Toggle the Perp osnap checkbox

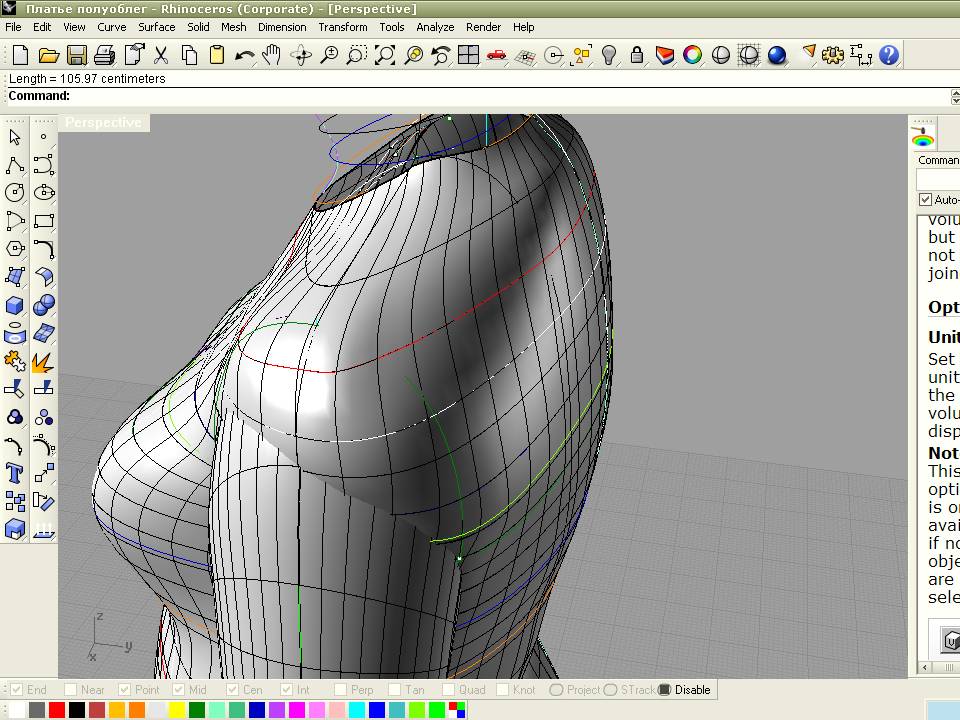[x=341, y=690]
